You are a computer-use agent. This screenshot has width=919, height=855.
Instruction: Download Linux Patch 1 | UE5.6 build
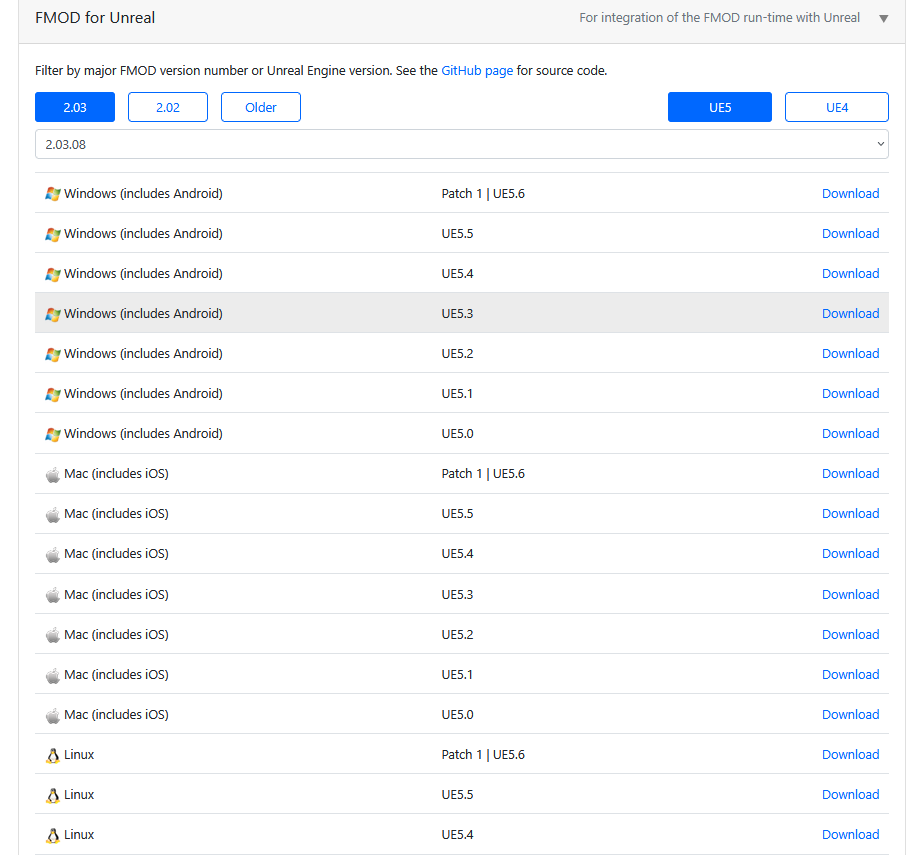(x=850, y=754)
